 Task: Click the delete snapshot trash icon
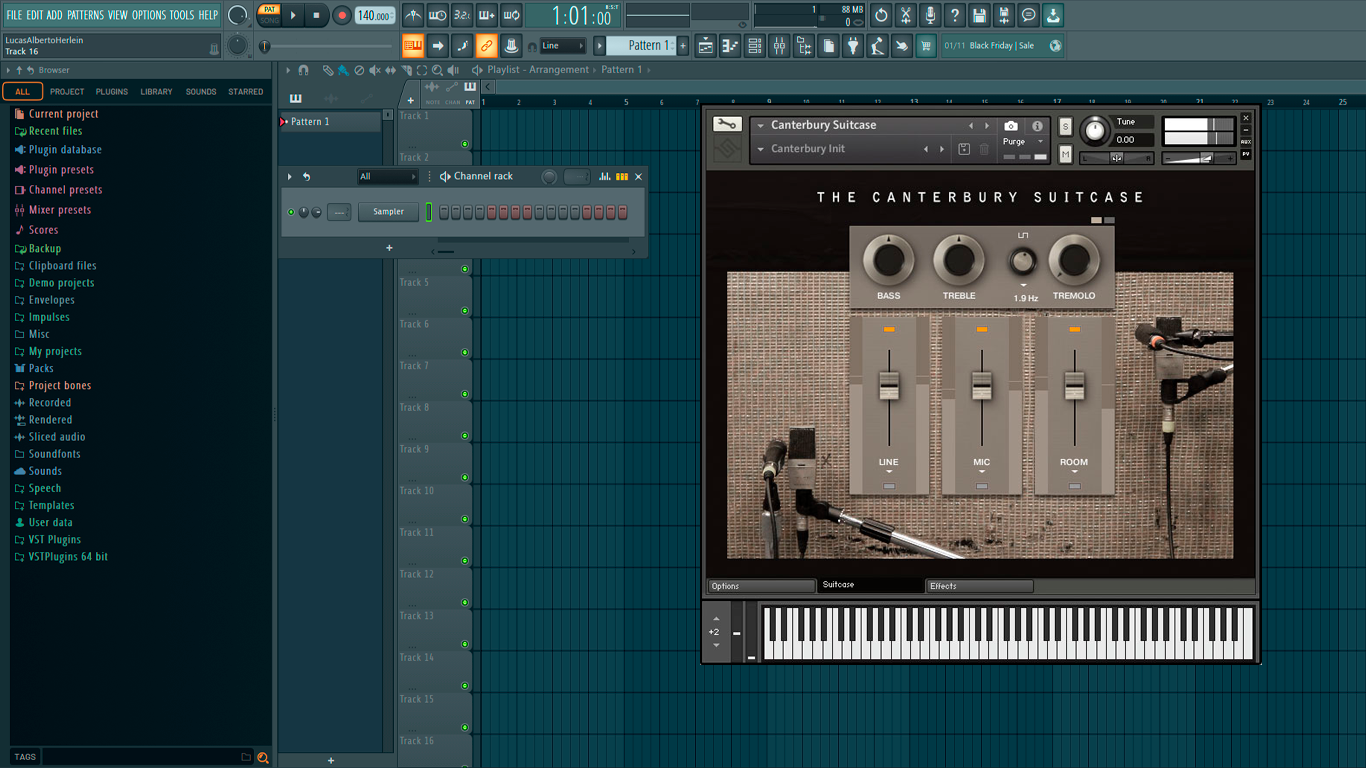point(984,149)
